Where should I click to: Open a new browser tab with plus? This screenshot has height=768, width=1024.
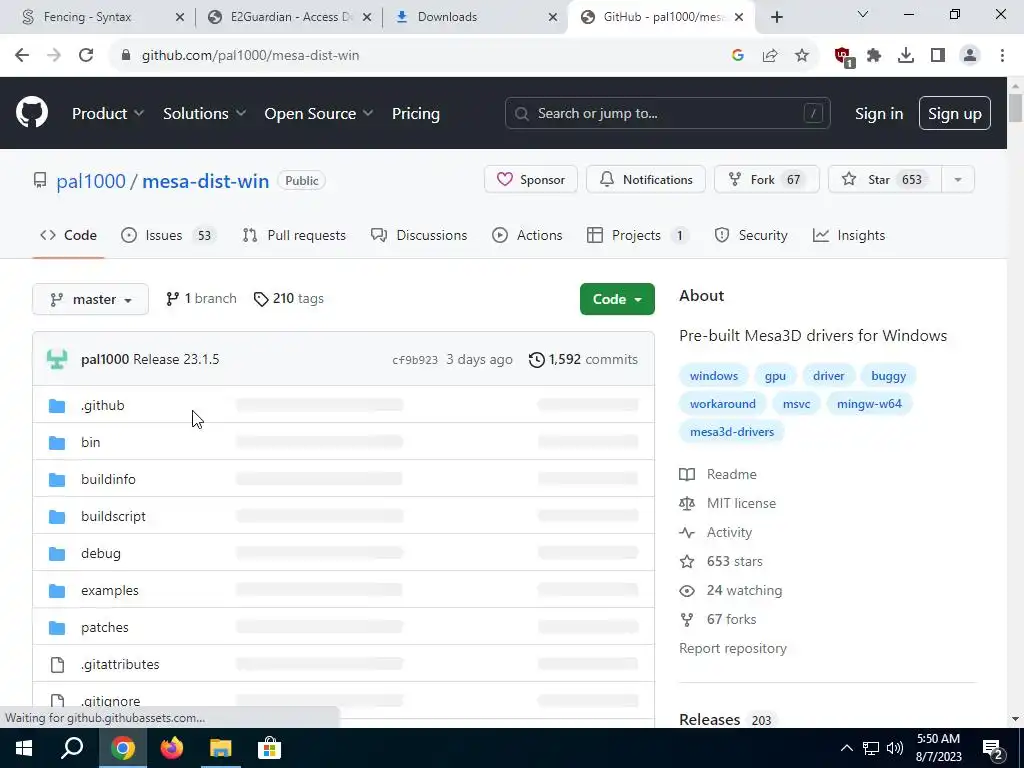point(776,17)
